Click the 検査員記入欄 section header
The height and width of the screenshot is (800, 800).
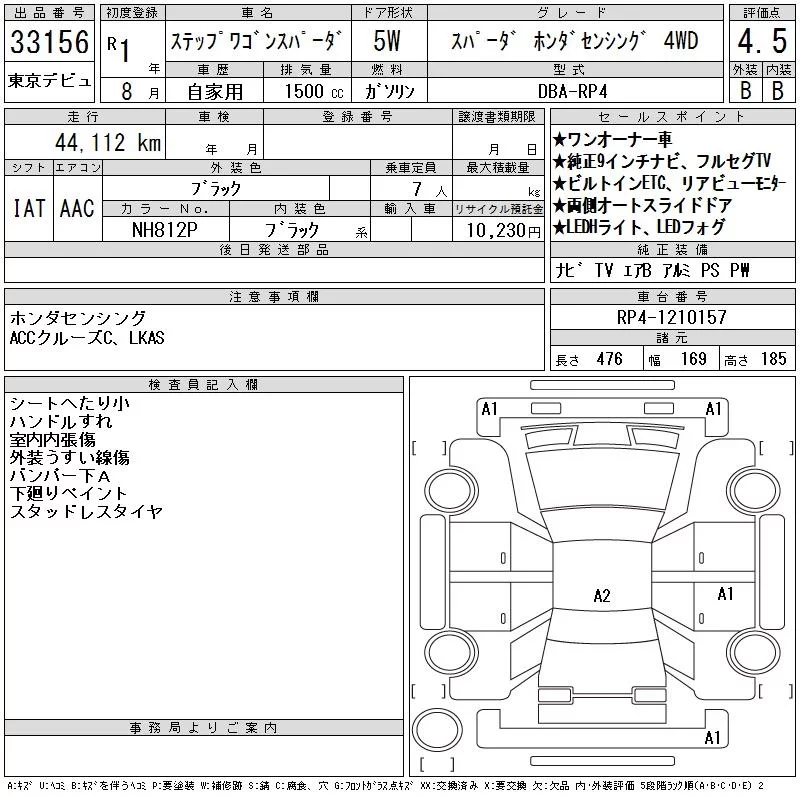204,384
